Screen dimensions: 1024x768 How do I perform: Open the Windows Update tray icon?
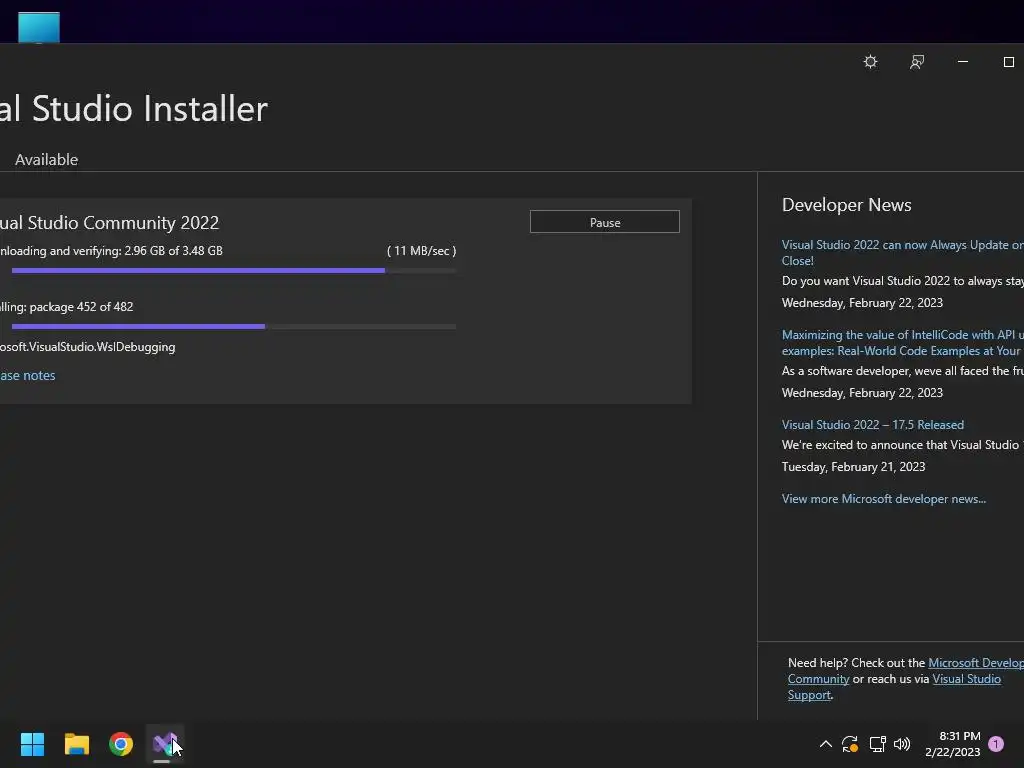click(x=850, y=744)
